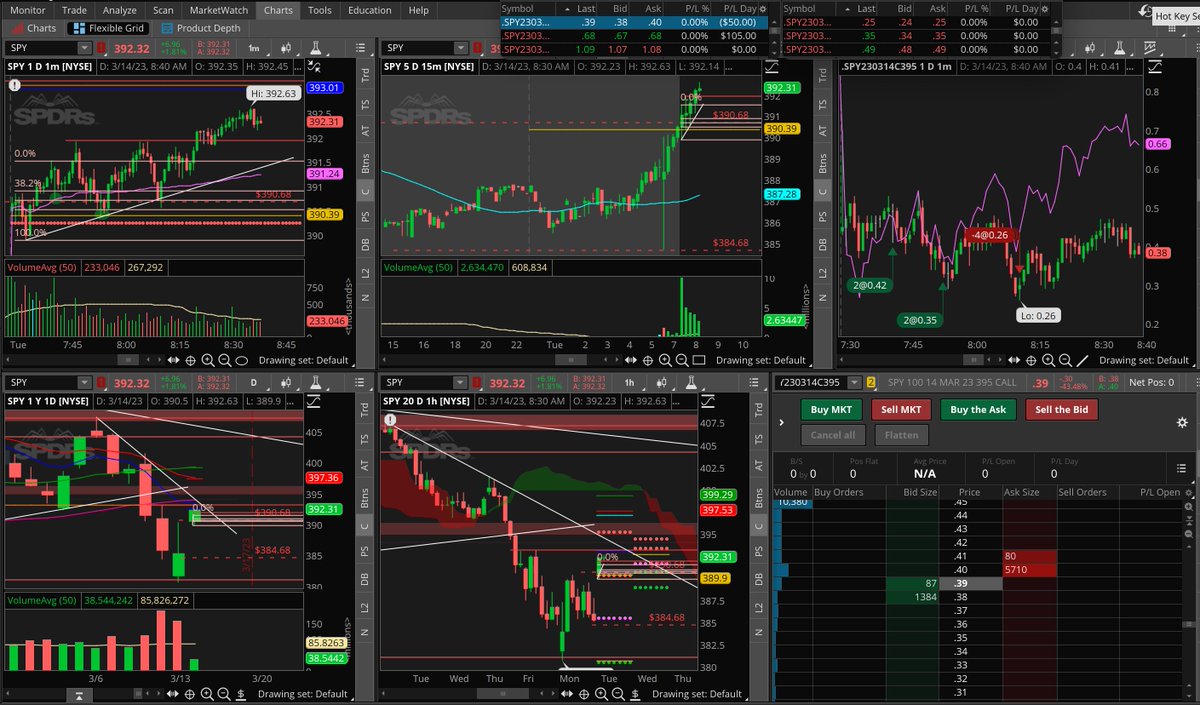Click horizontal expand arrows on 1m chart
This screenshot has width=1200, height=705.
pyautogui.click(x=176, y=360)
